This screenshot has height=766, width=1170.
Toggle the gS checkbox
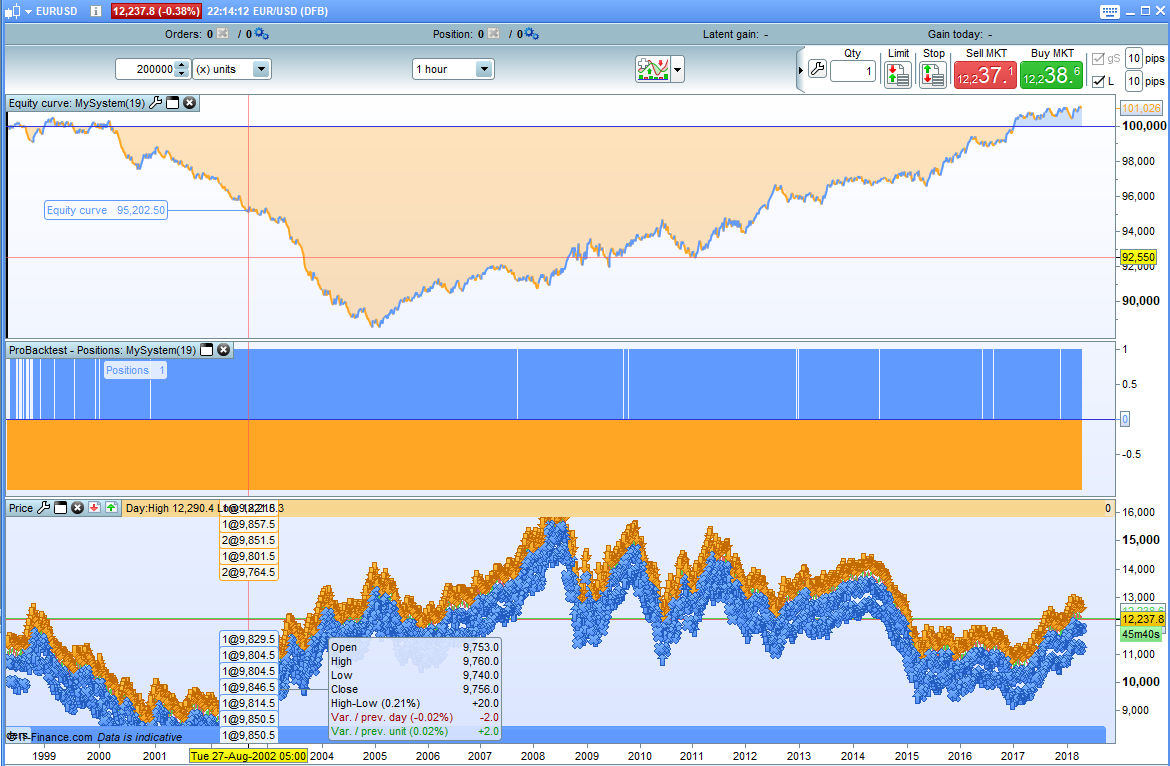click(1098, 59)
